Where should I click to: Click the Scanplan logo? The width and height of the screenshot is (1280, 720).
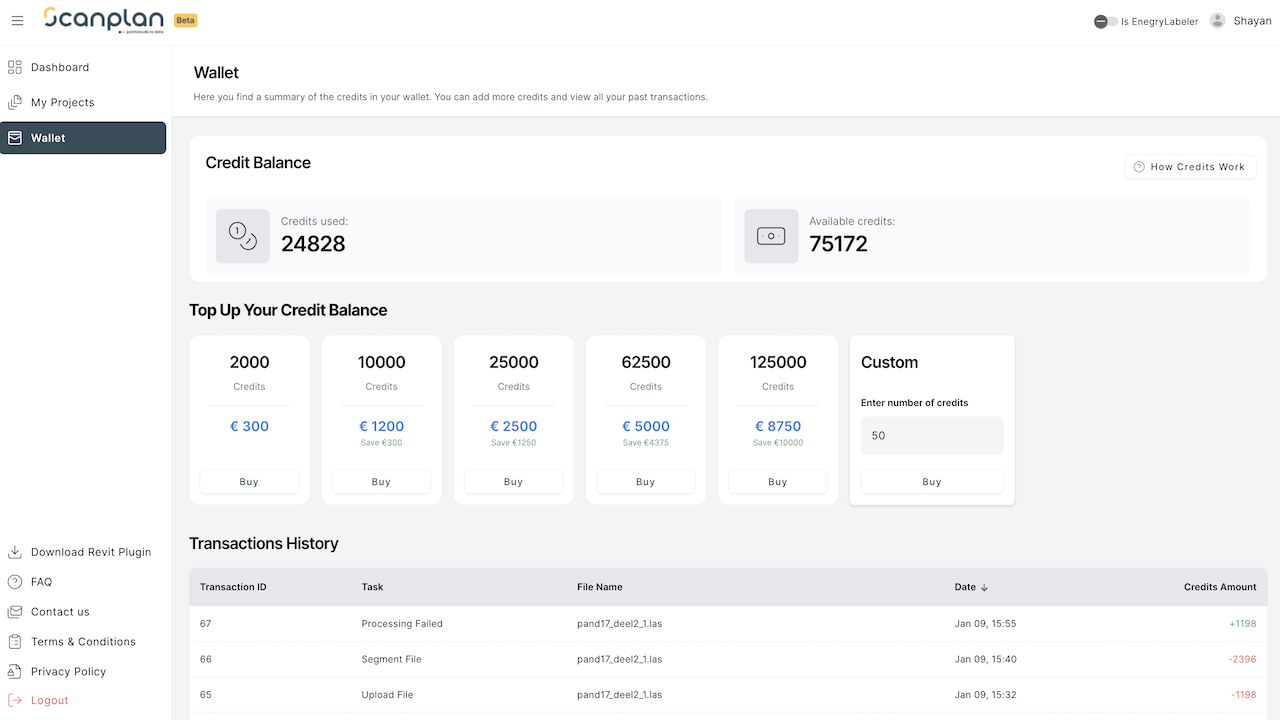(103, 20)
